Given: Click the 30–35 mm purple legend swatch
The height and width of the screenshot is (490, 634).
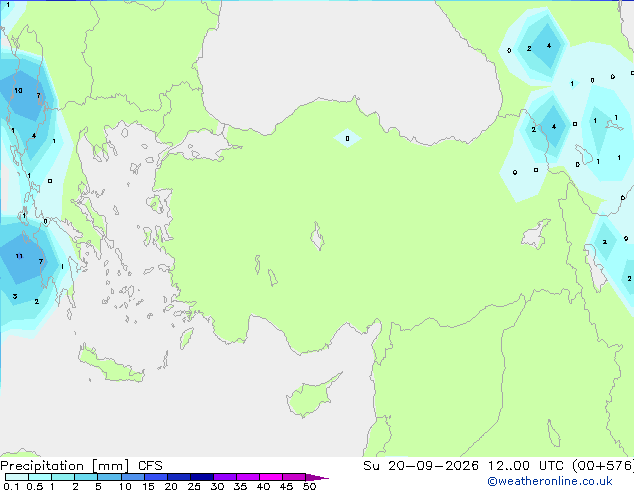Looking at the screenshot, I should (225, 477).
